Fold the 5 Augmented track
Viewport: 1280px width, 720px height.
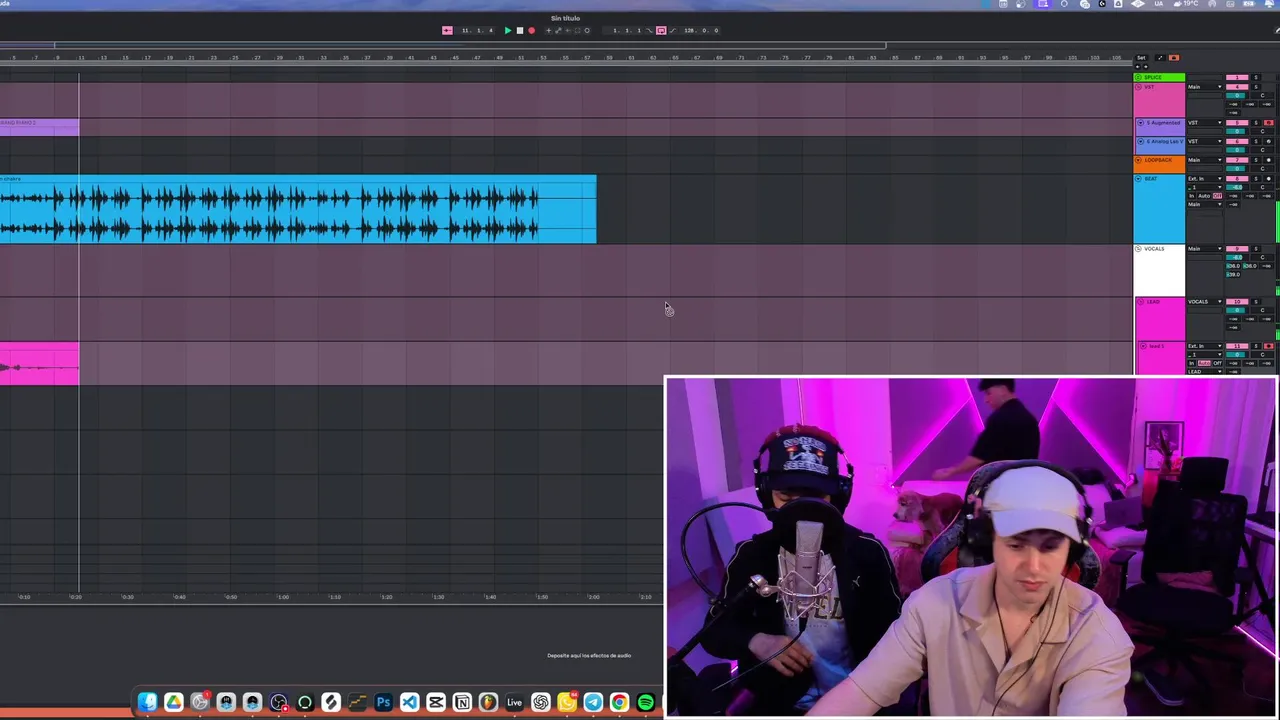pyautogui.click(x=1140, y=123)
